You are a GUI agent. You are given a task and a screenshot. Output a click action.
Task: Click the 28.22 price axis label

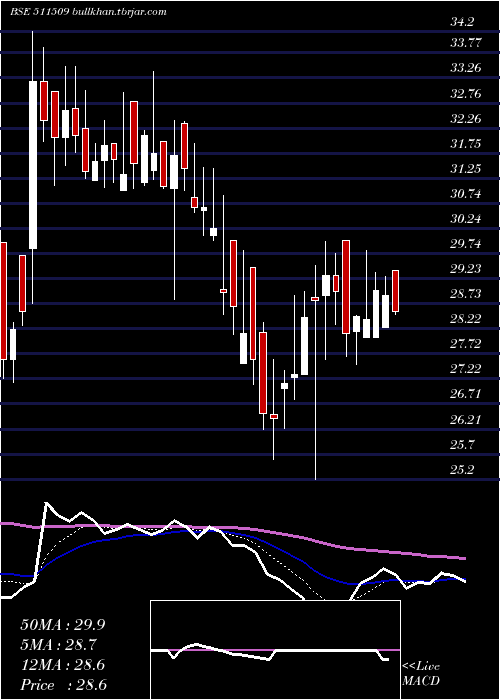[x=466, y=319]
